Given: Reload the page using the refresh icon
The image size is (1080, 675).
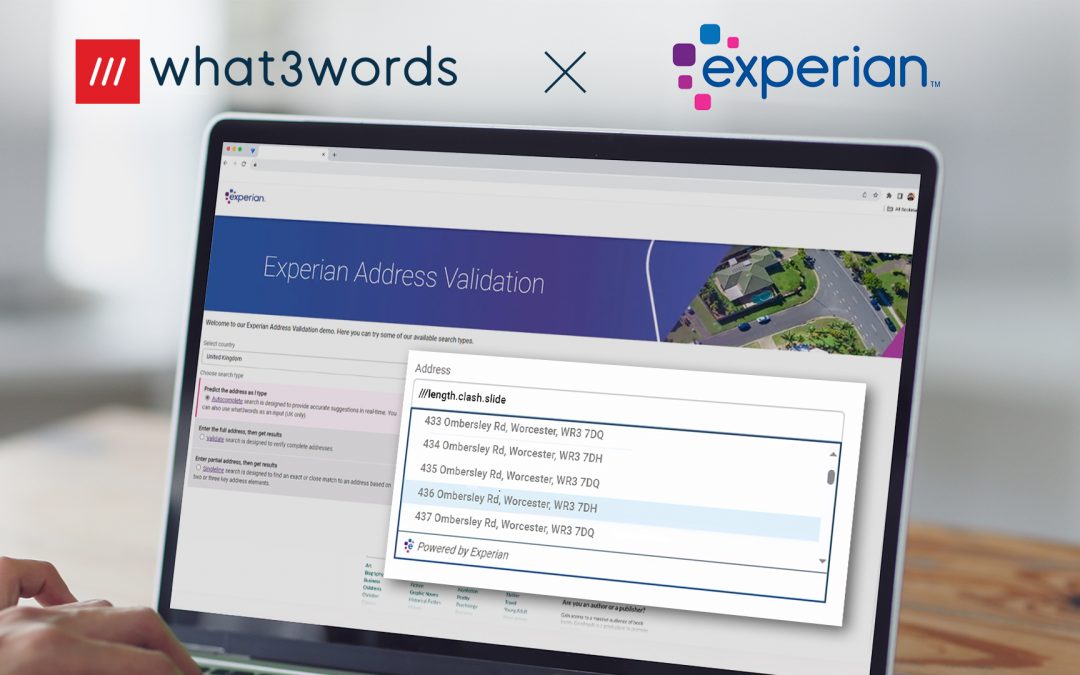Looking at the screenshot, I should (x=244, y=164).
